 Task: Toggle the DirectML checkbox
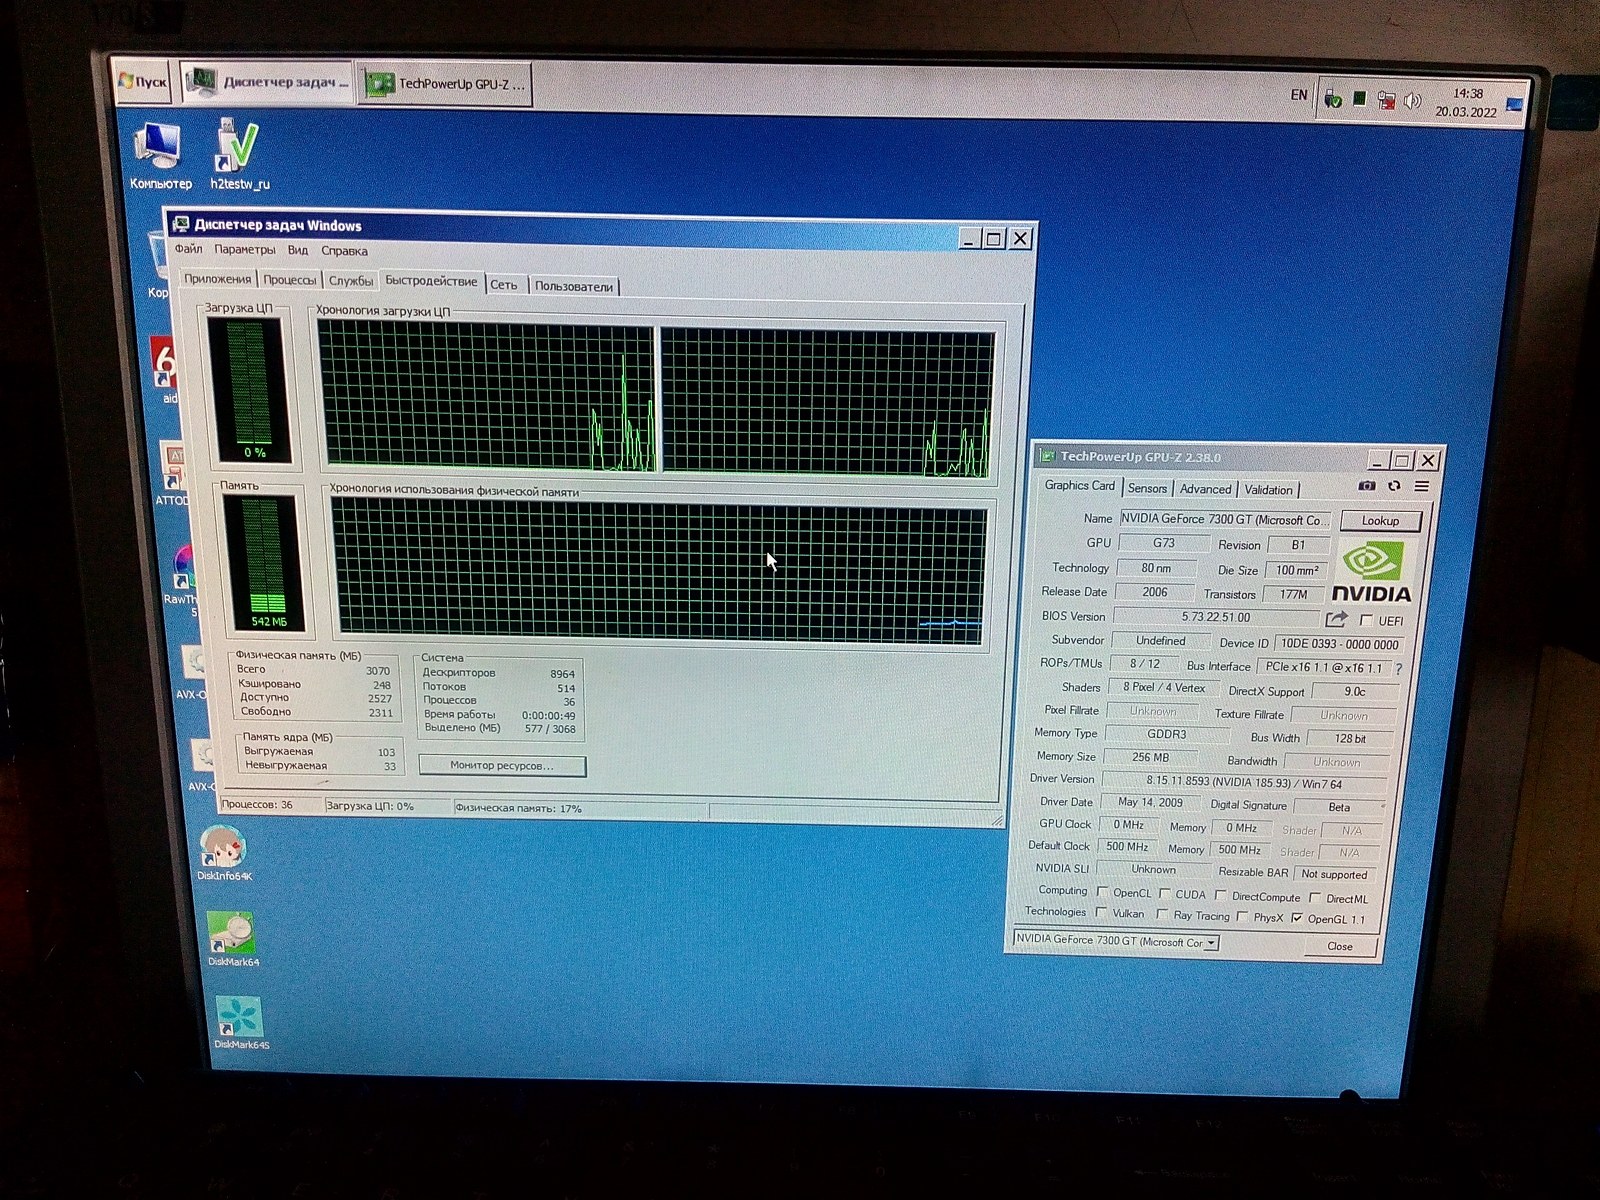tap(1315, 898)
